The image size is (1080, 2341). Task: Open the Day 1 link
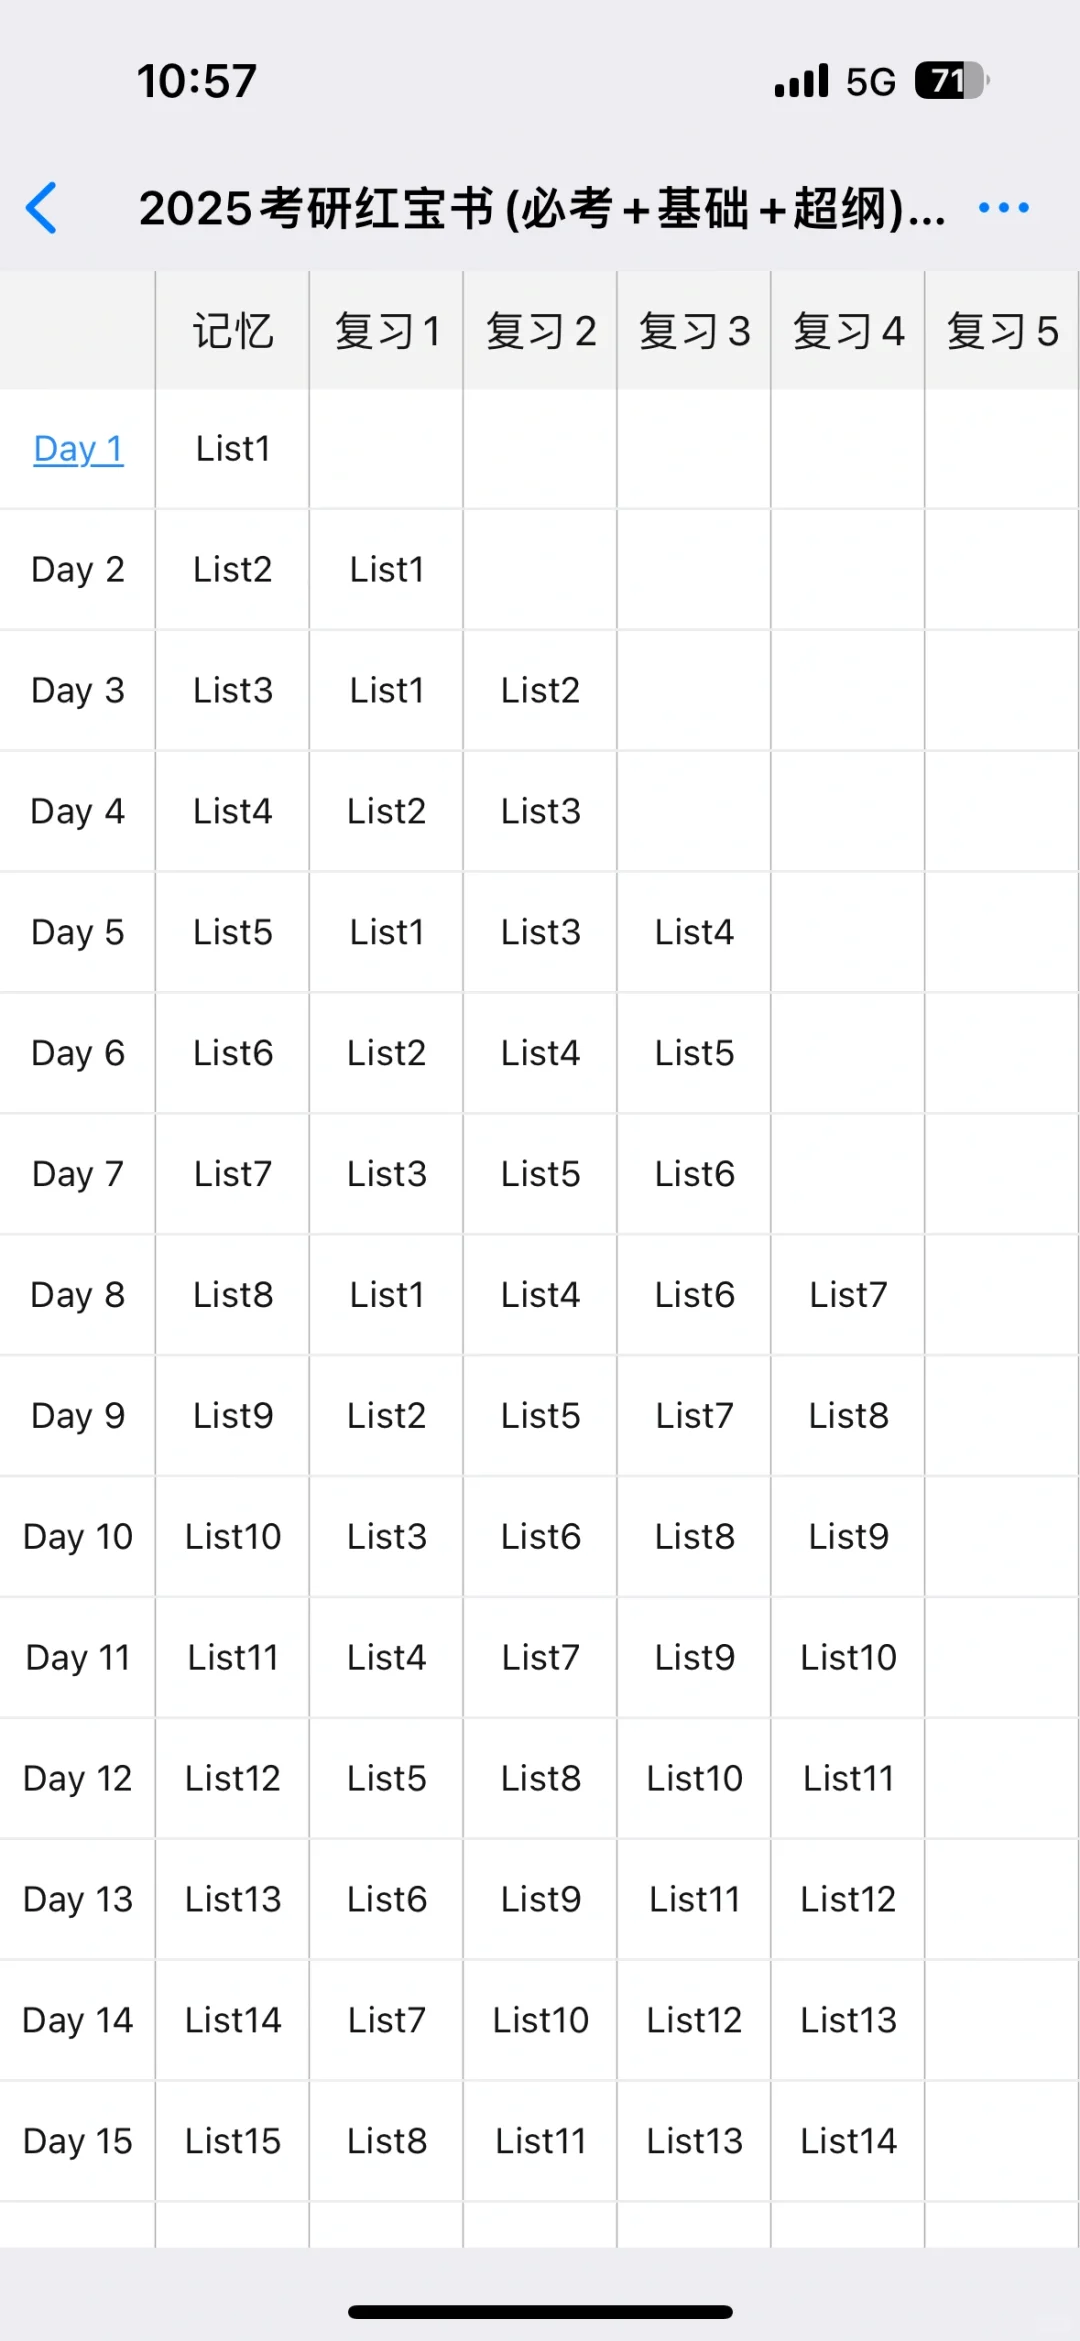78,449
